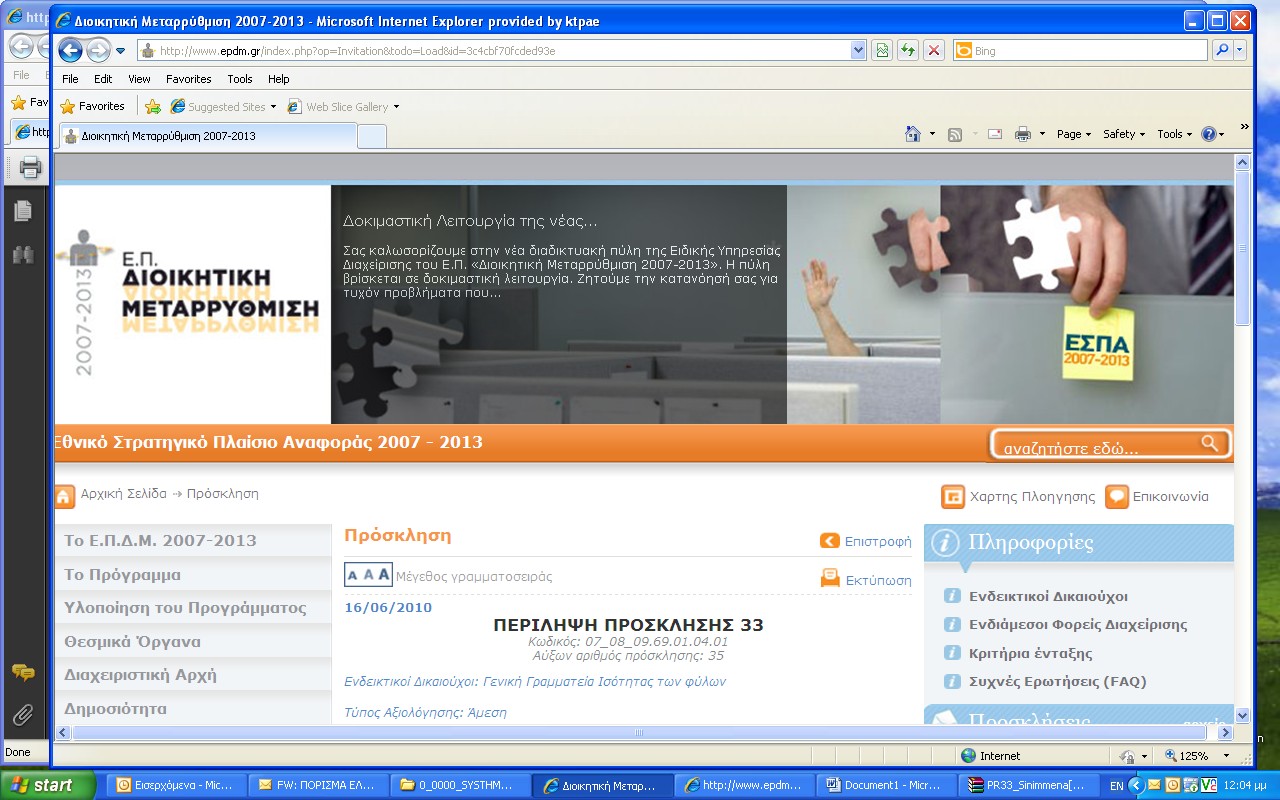Click the Favorites star button
Viewport: 1280px width, 800px height.
click(93, 106)
